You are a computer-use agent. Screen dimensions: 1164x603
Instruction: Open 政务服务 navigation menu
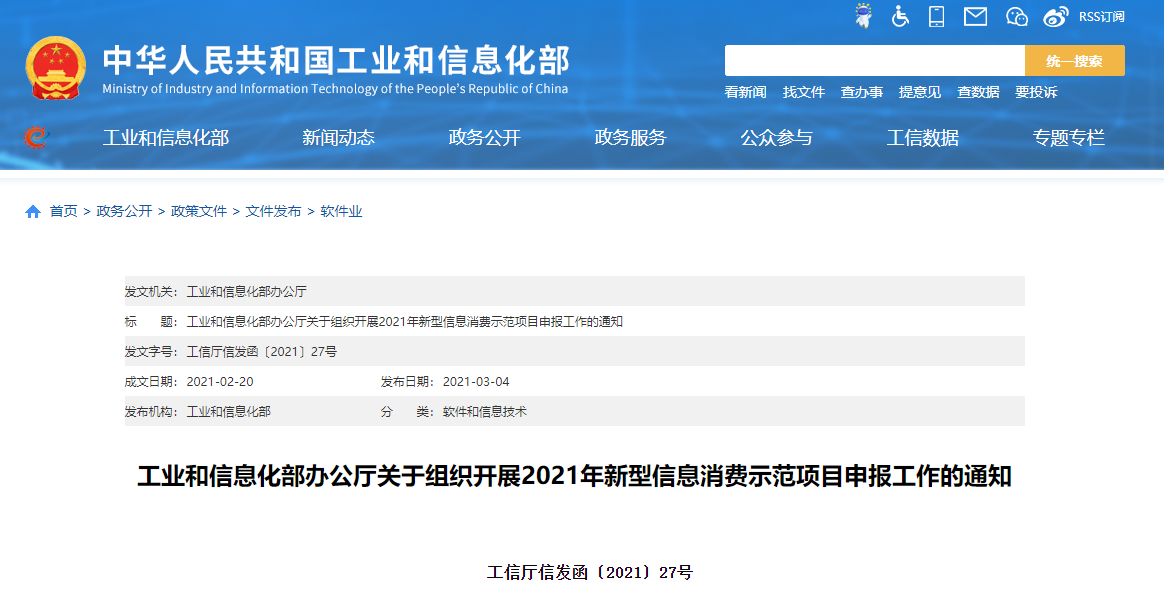click(x=630, y=138)
